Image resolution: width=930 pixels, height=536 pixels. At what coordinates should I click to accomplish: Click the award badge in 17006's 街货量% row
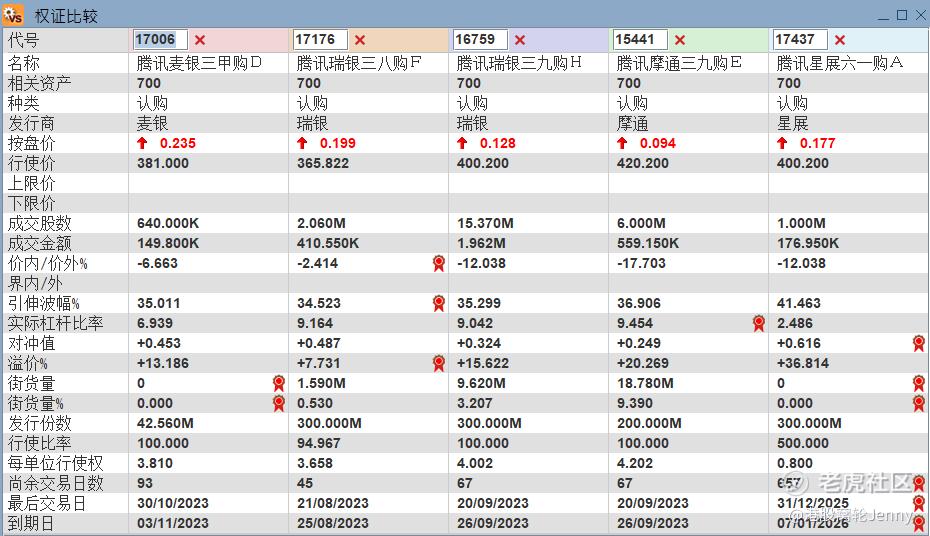tap(279, 404)
